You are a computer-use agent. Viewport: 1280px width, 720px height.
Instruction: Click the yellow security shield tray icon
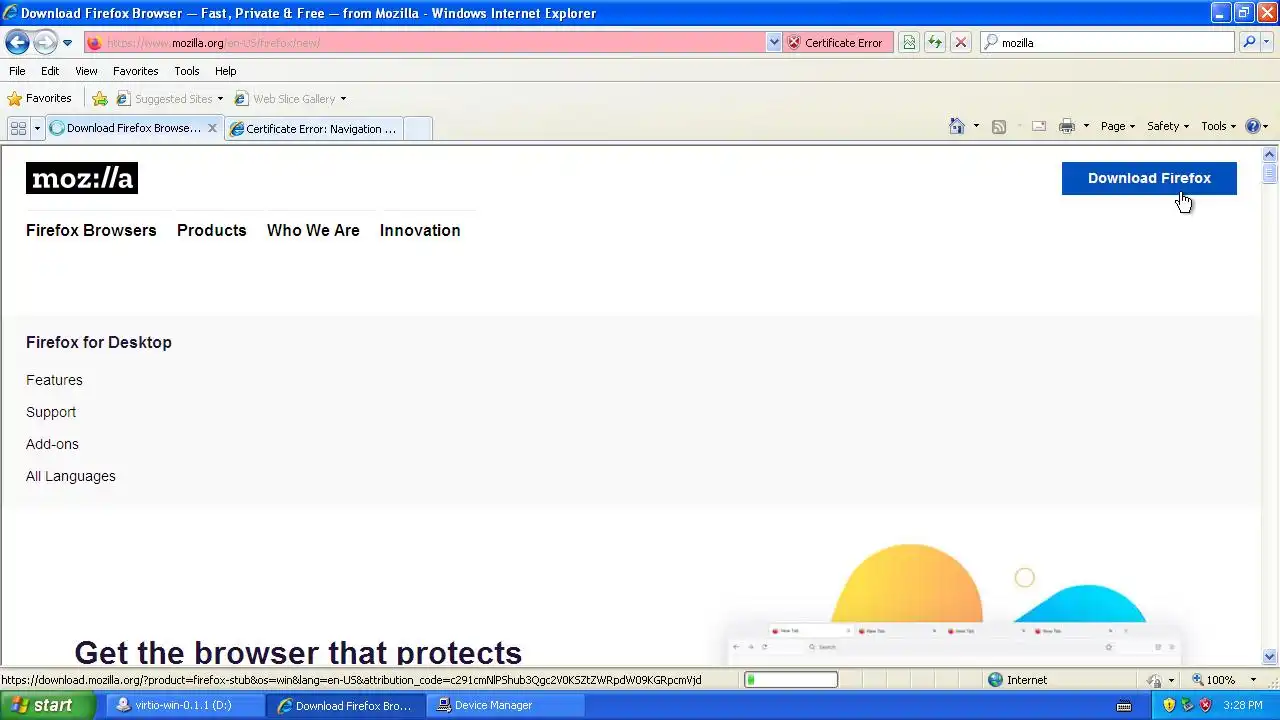pyautogui.click(x=1169, y=705)
